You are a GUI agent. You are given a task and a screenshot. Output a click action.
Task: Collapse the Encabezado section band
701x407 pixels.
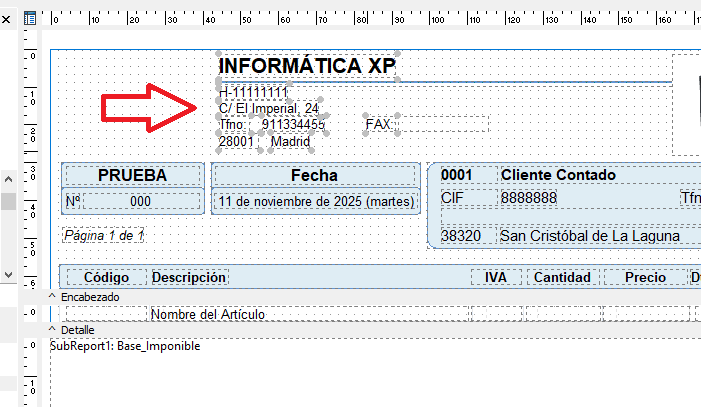[x=53, y=297]
